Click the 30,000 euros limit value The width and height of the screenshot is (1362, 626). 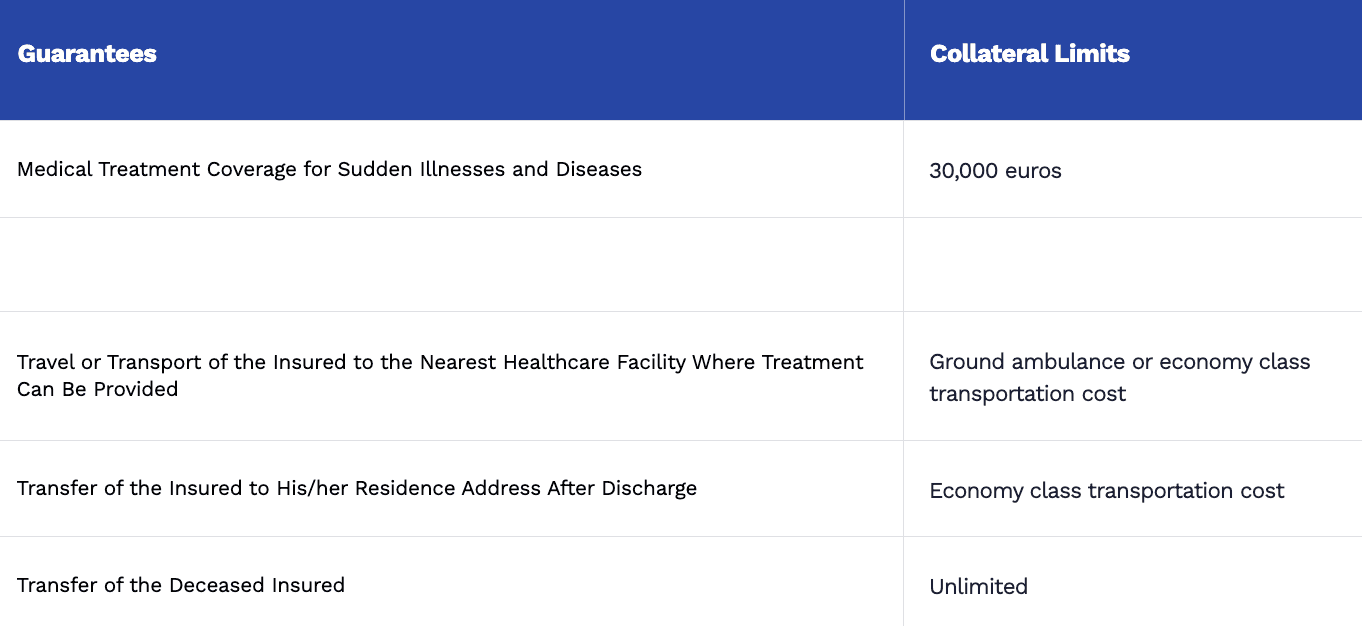pyautogui.click(x=995, y=171)
